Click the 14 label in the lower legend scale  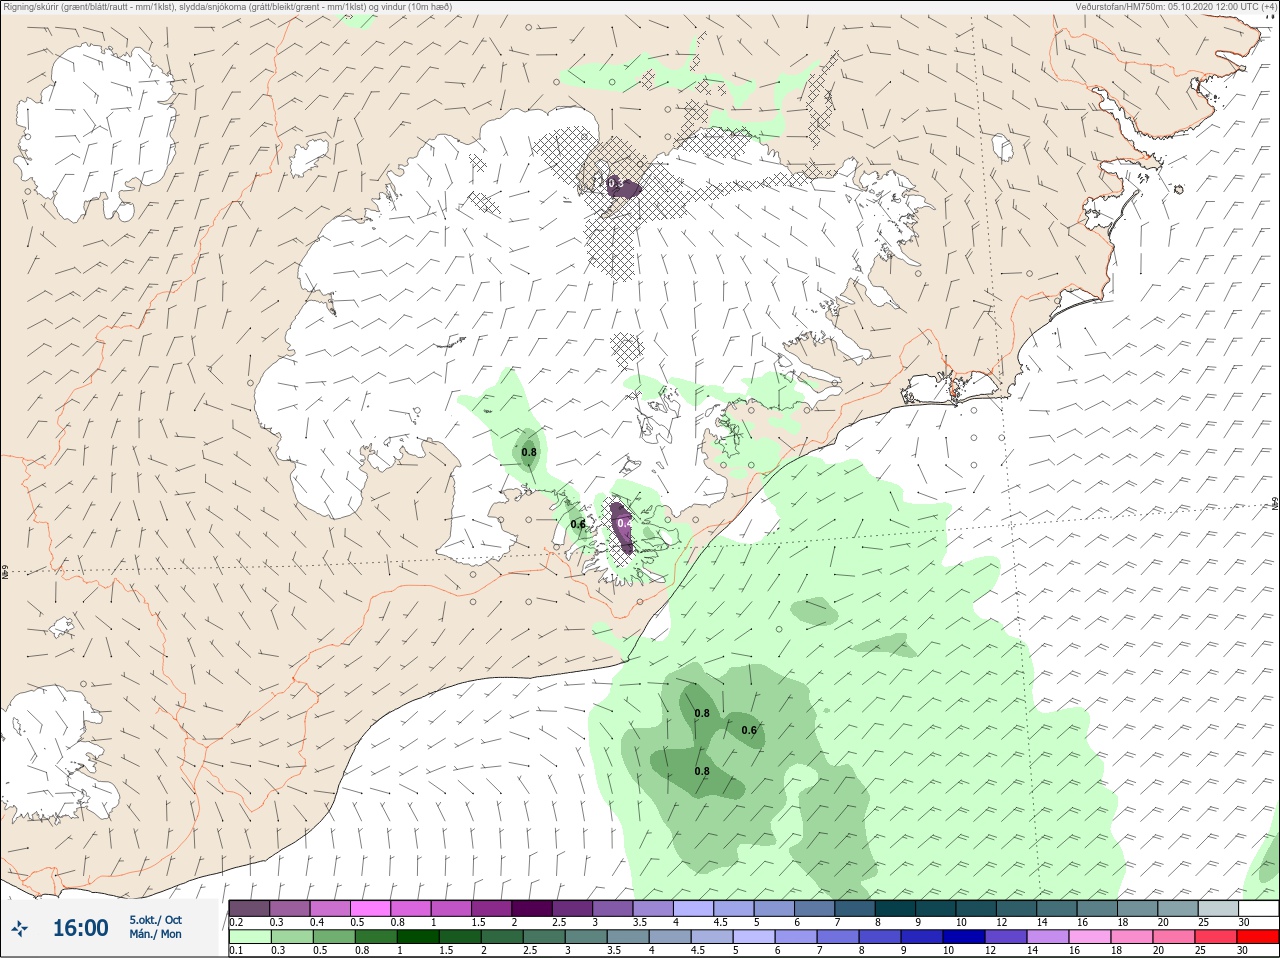click(1033, 950)
